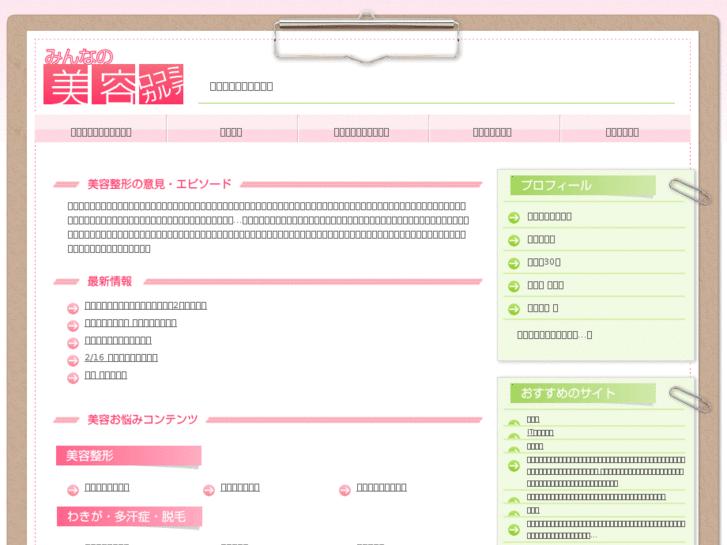
Task: Click the 美容整形の意見・エピソード heading
Action: coord(159,184)
